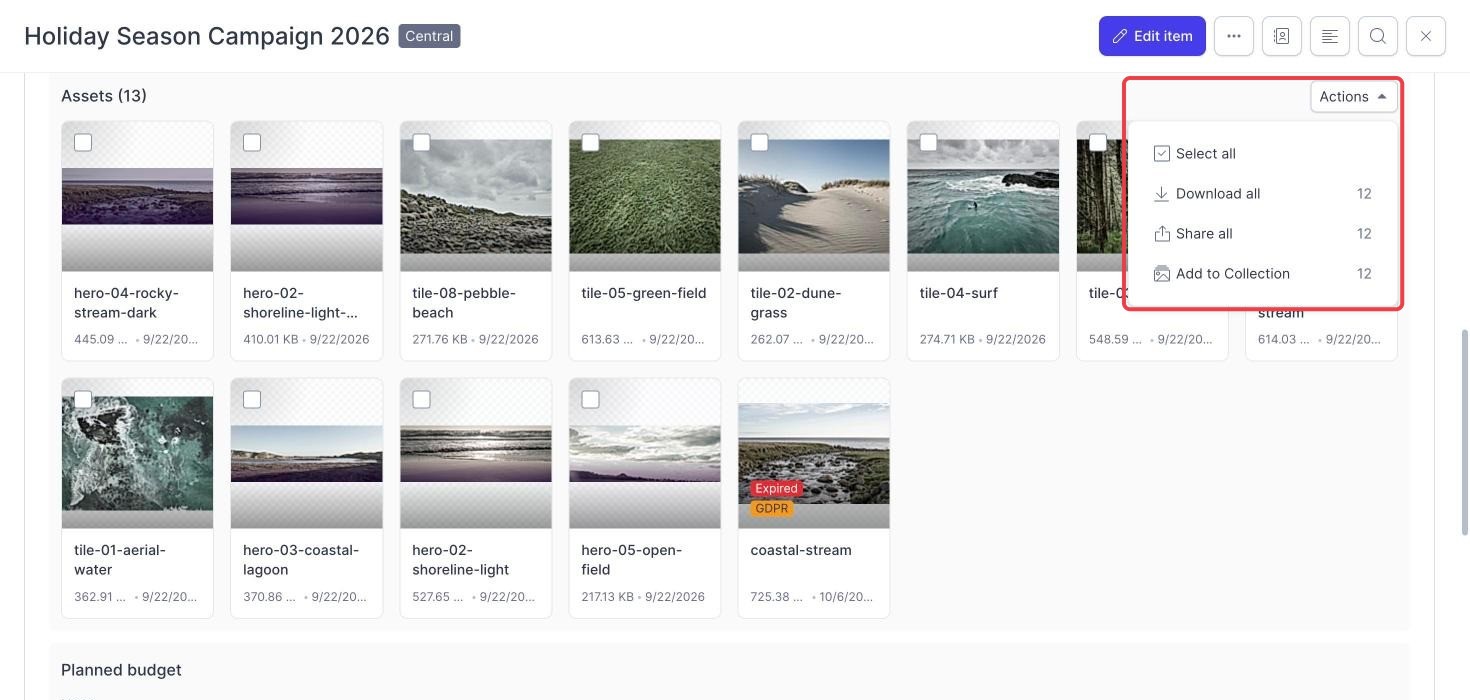Click the tile-04-surf file name

pos(959,293)
